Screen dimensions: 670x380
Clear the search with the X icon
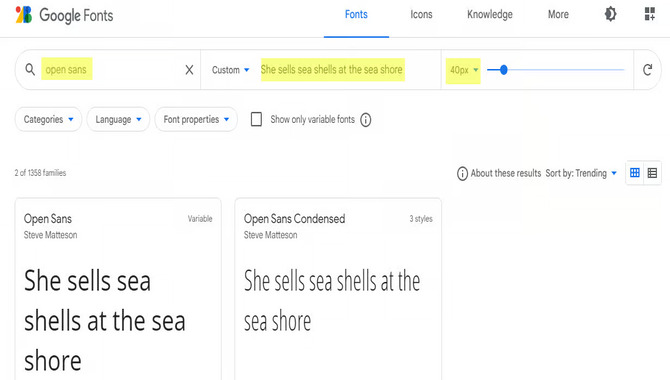tap(189, 70)
